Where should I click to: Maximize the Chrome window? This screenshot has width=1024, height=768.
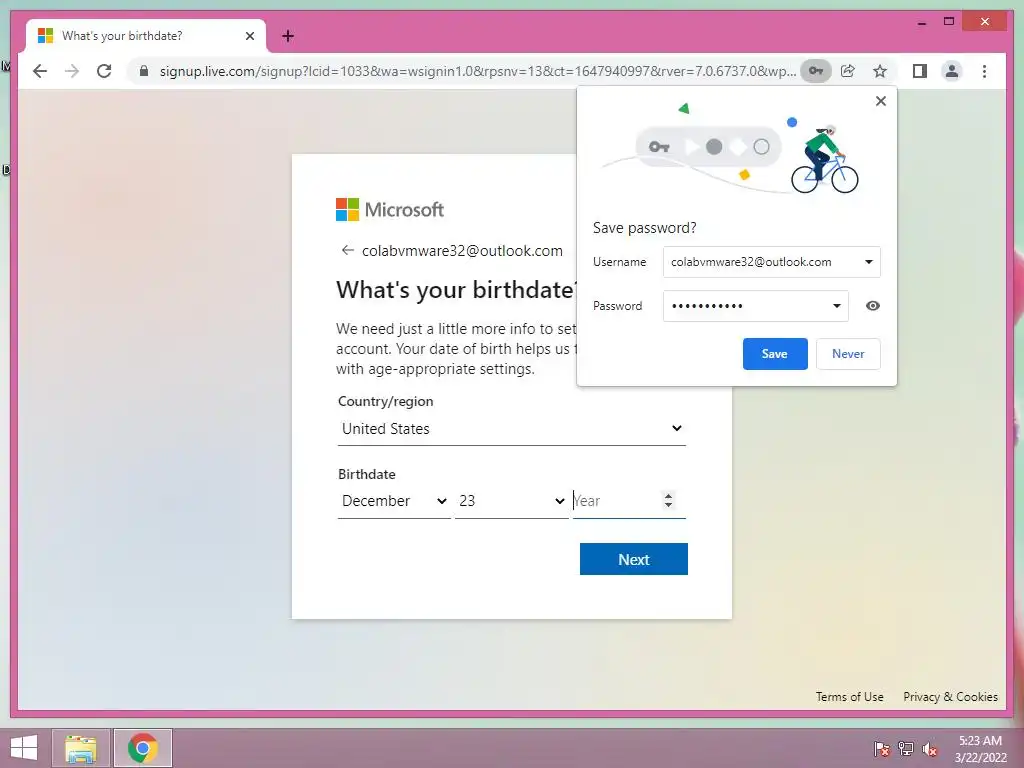[x=949, y=22]
